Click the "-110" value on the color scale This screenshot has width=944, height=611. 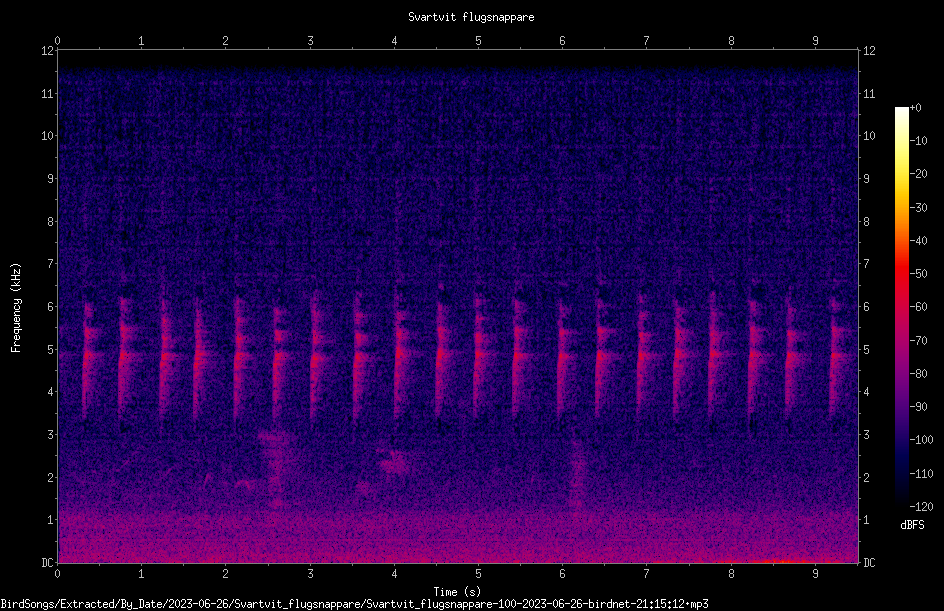click(x=921, y=474)
